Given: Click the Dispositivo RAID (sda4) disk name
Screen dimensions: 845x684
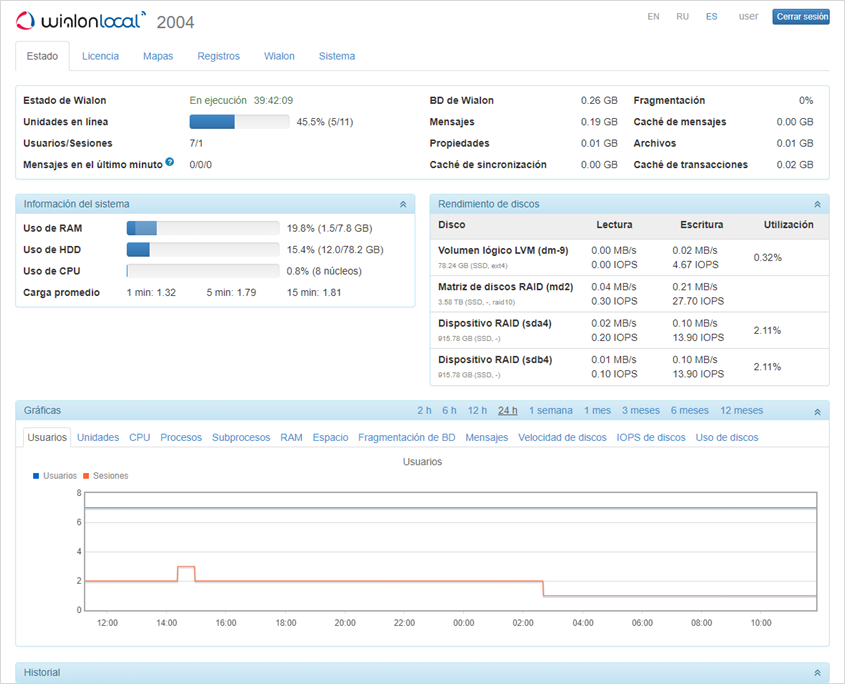Looking at the screenshot, I should point(495,323).
